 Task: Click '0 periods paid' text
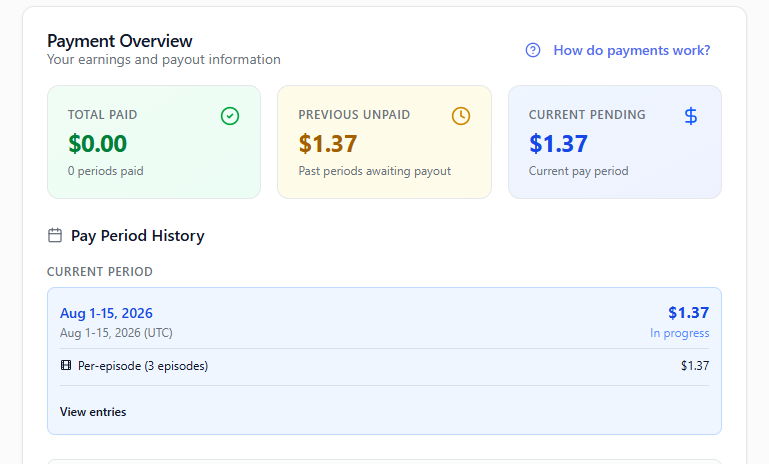point(105,171)
